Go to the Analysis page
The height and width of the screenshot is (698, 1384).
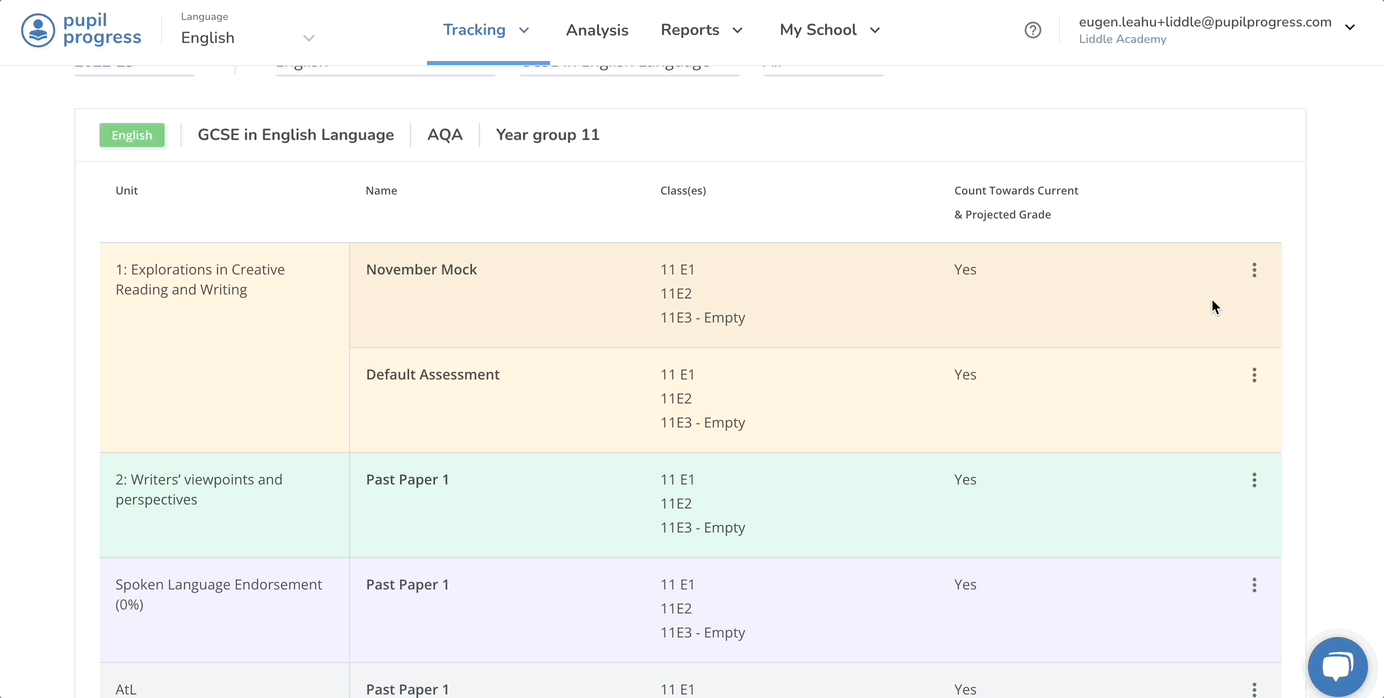(x=597, y=30)
